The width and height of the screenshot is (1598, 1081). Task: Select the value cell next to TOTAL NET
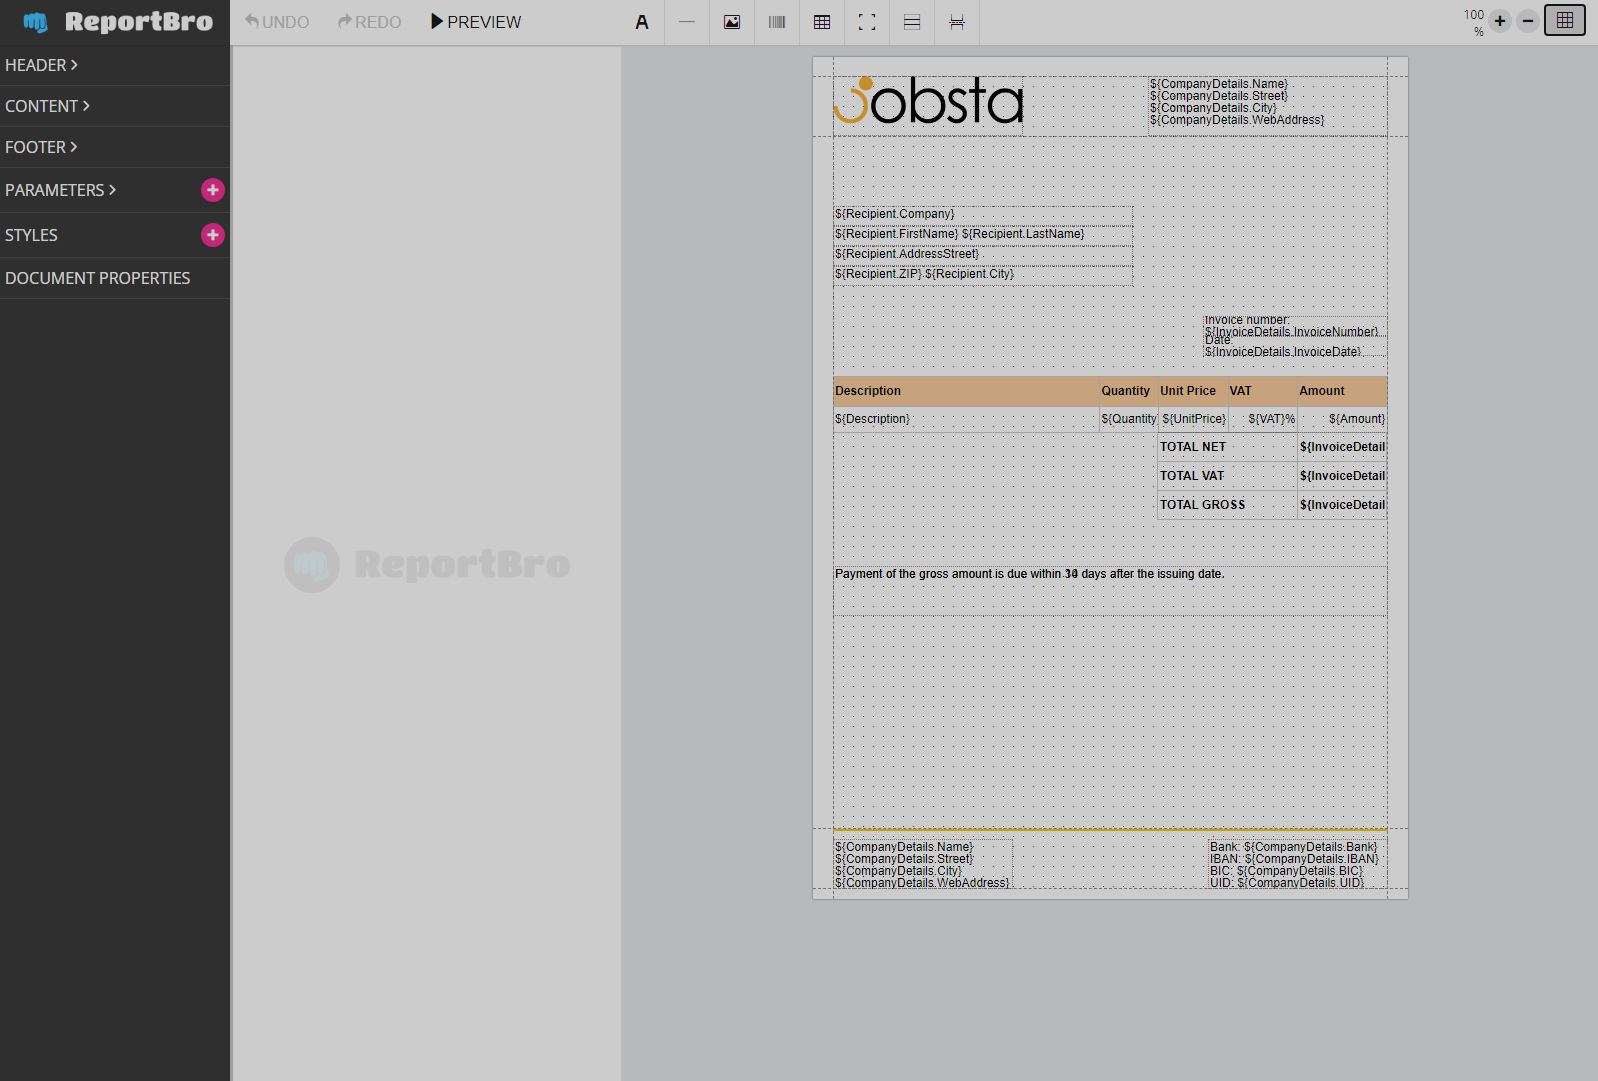pos(1342,447)
